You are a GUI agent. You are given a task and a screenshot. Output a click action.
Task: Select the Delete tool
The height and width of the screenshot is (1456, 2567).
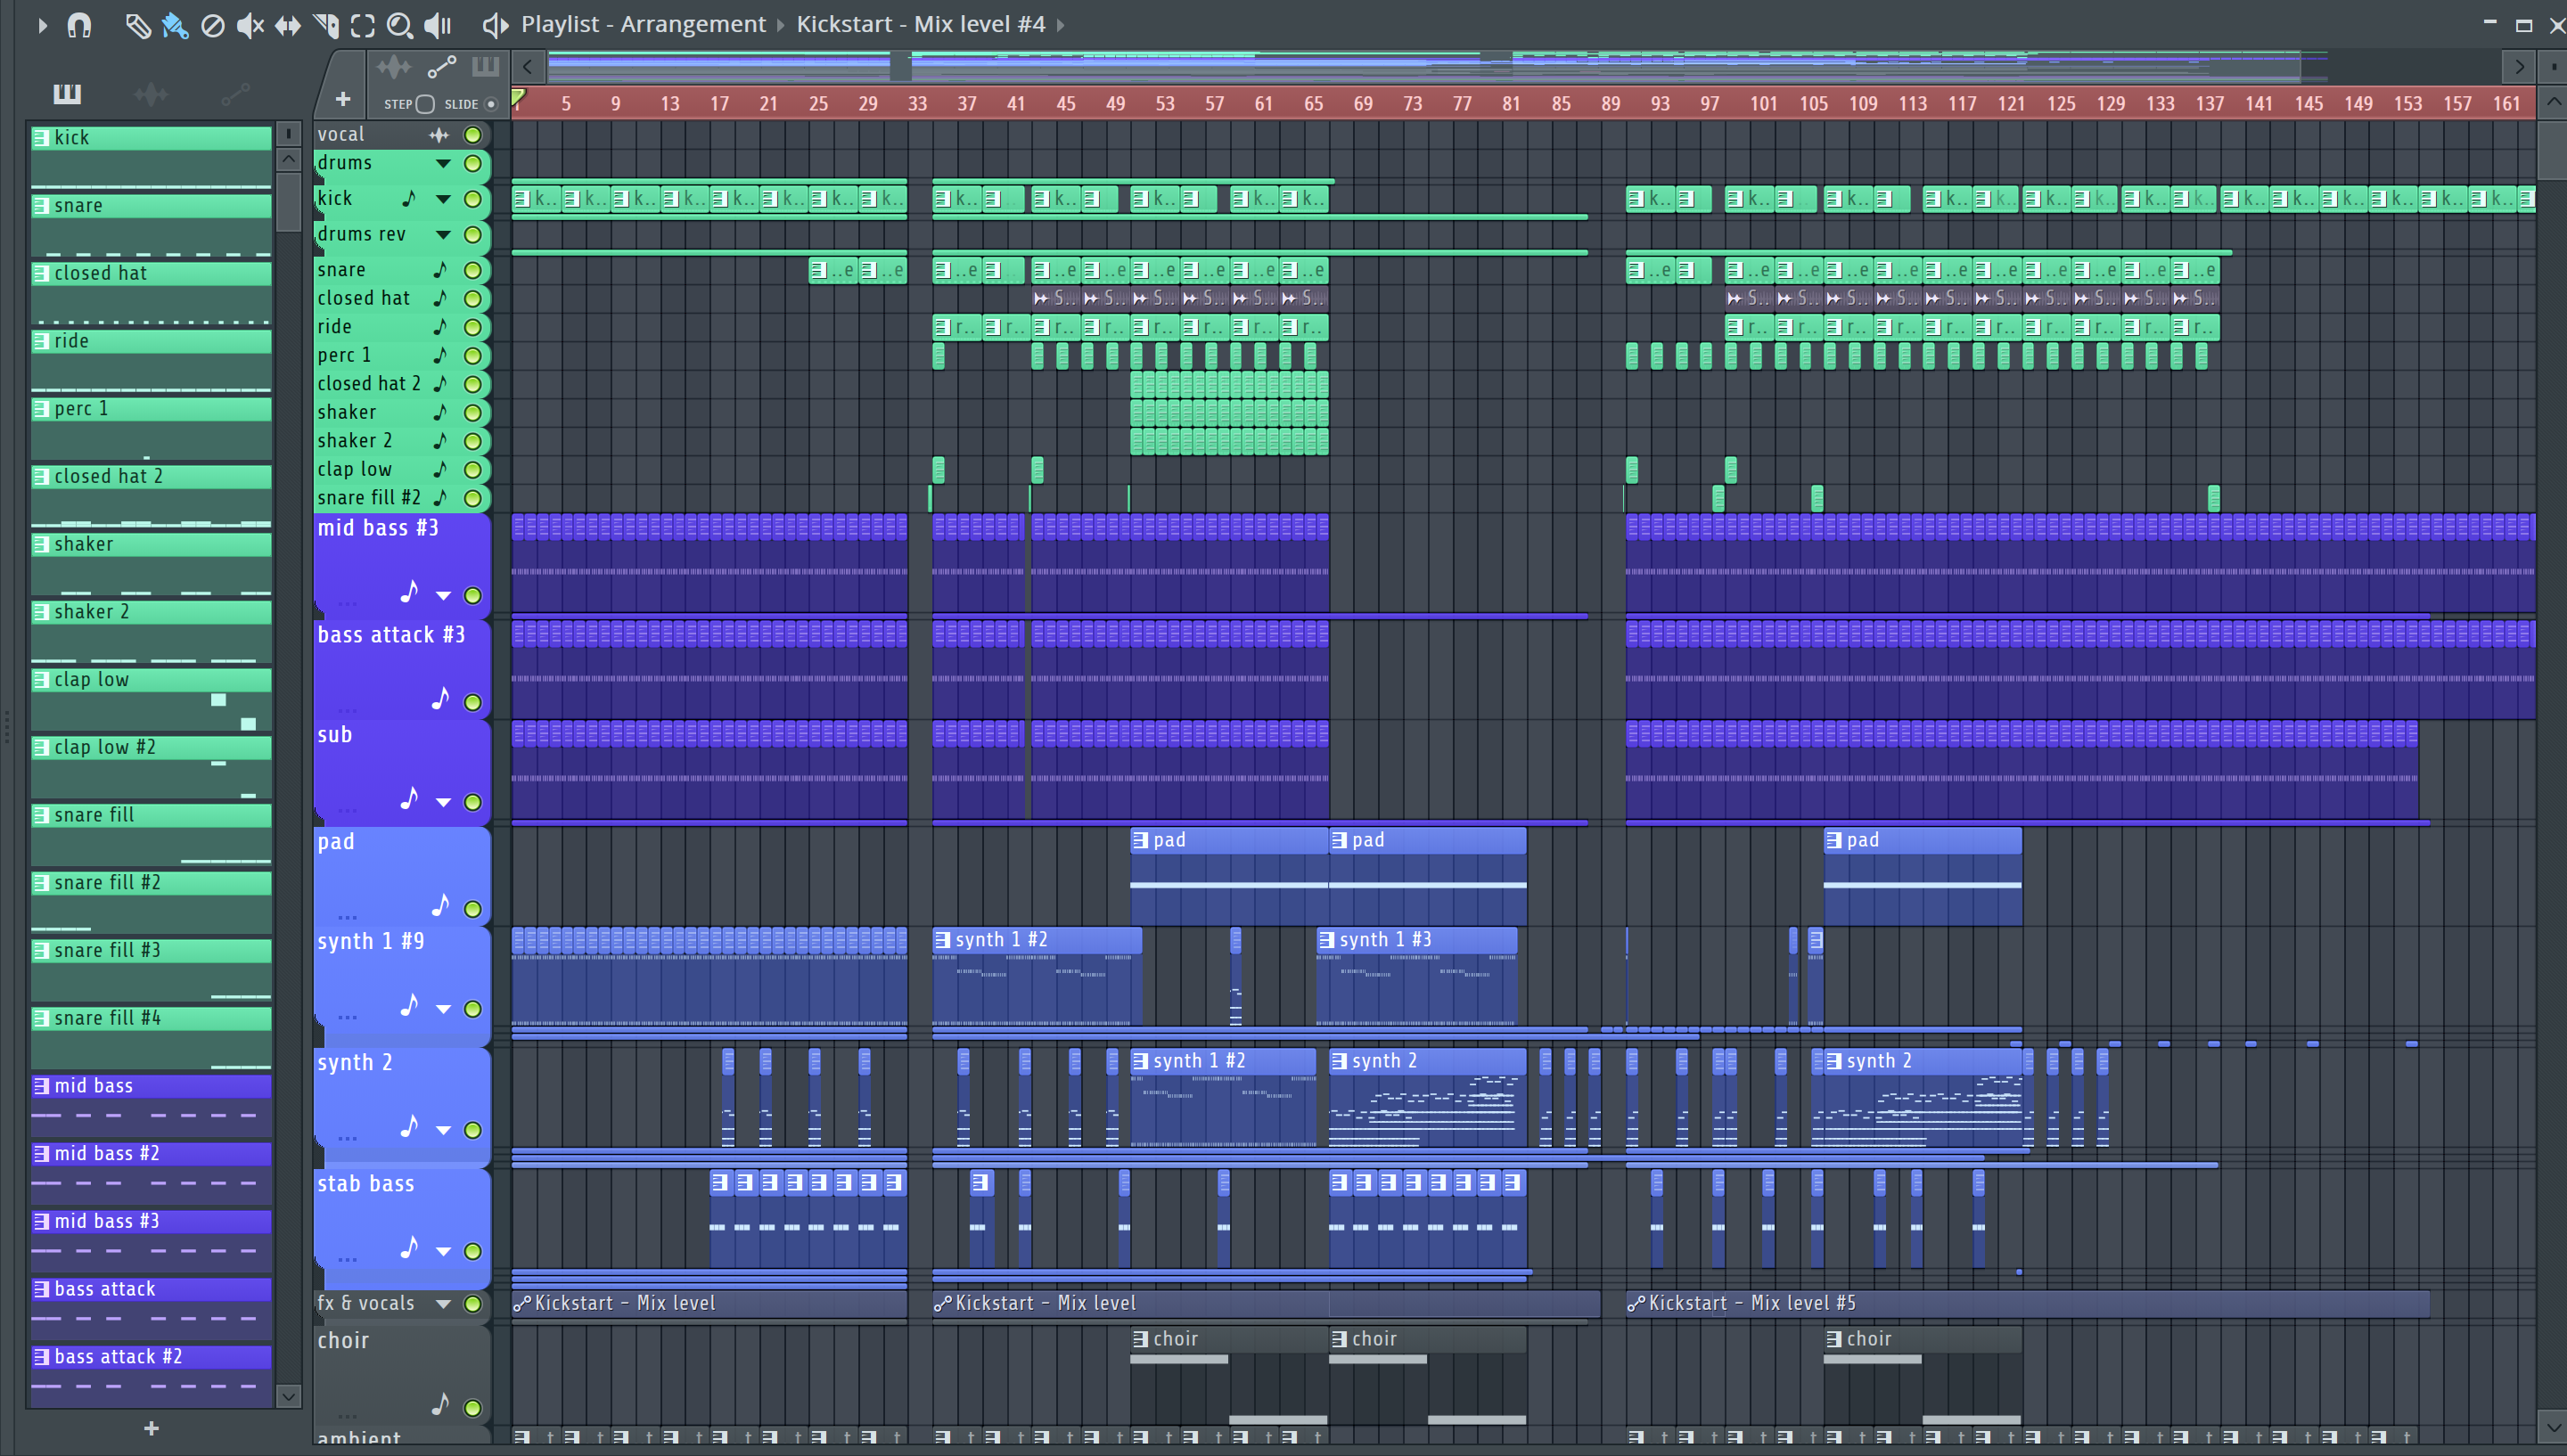coord(212,25)
